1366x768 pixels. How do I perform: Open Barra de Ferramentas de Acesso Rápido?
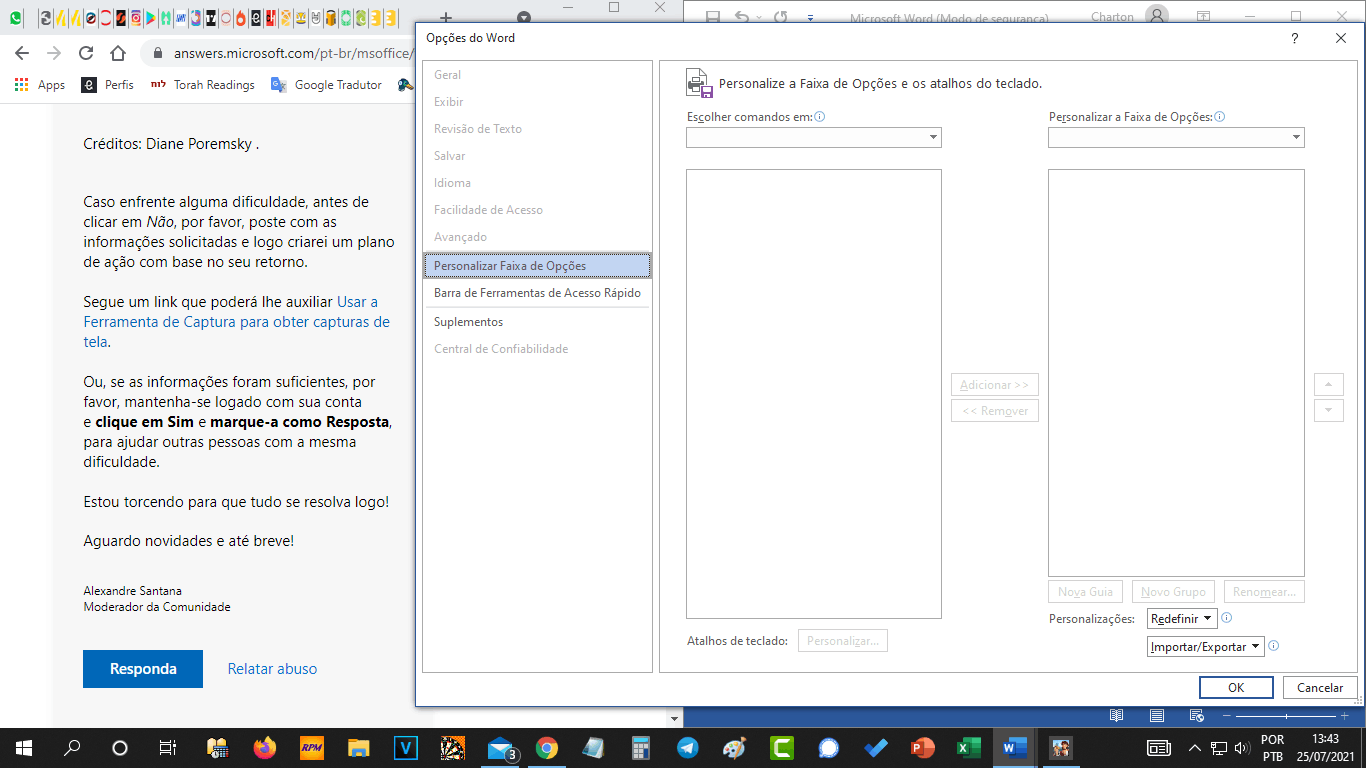click(537, 293)
